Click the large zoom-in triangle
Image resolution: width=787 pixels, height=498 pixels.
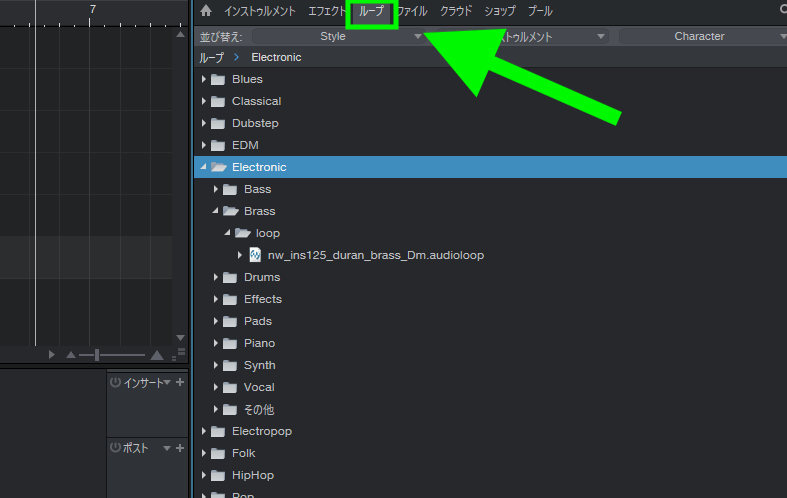[157, 355]
